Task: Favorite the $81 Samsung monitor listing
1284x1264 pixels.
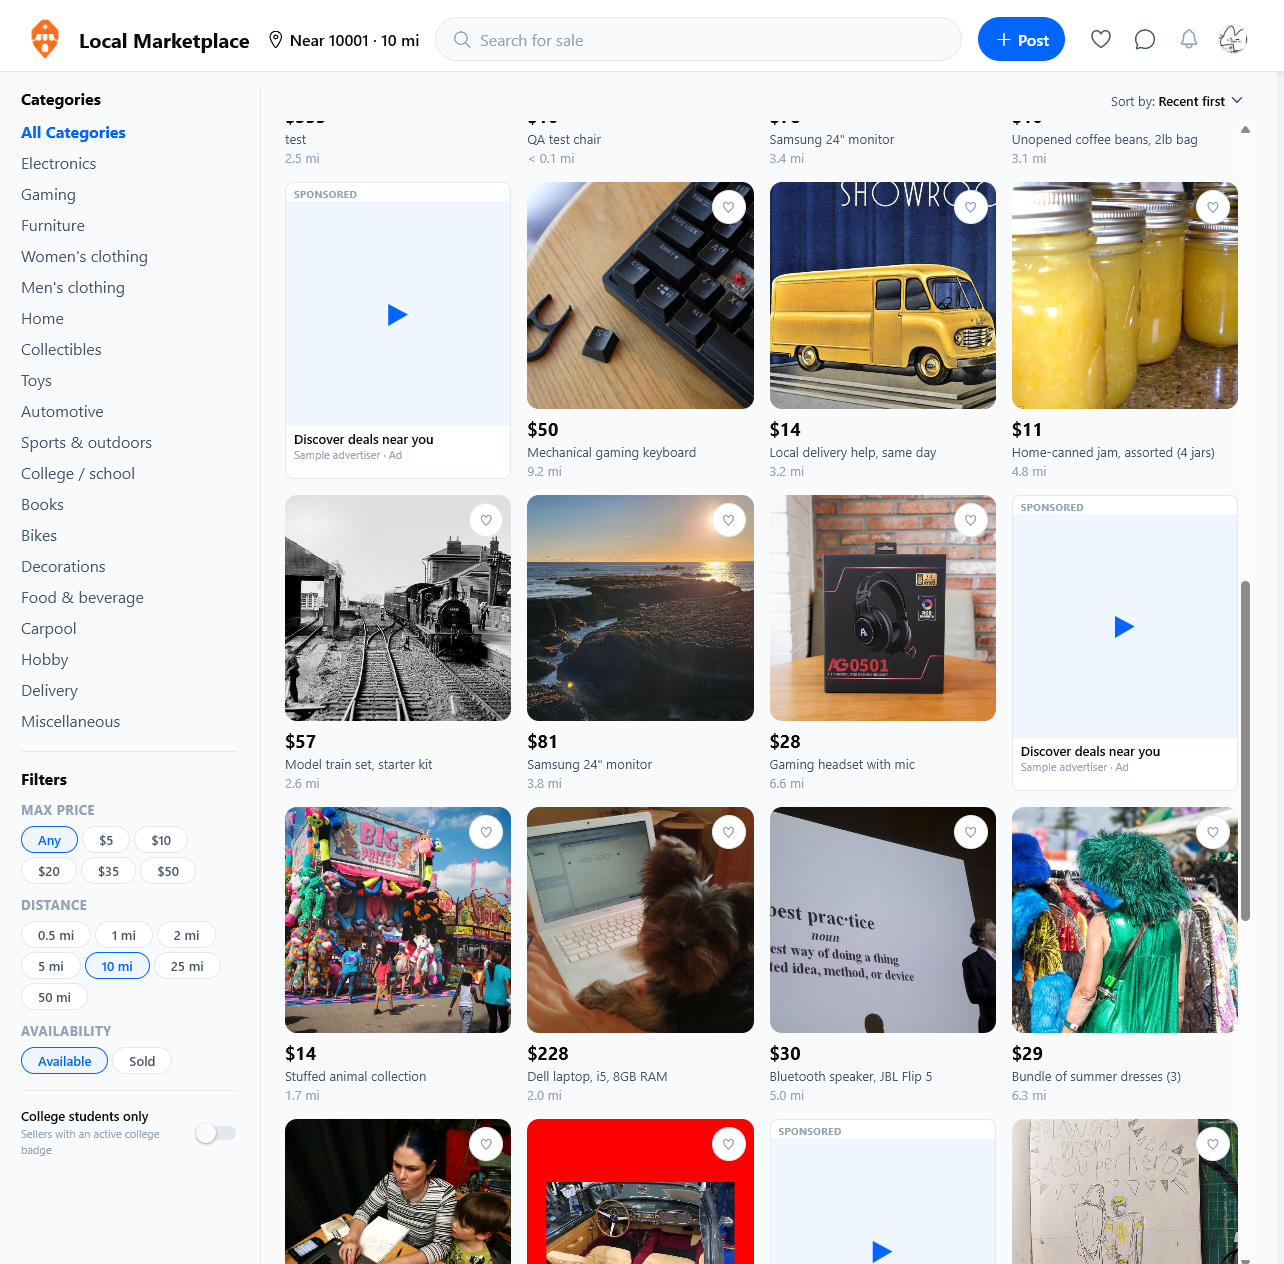Action: tap(729, 520)
